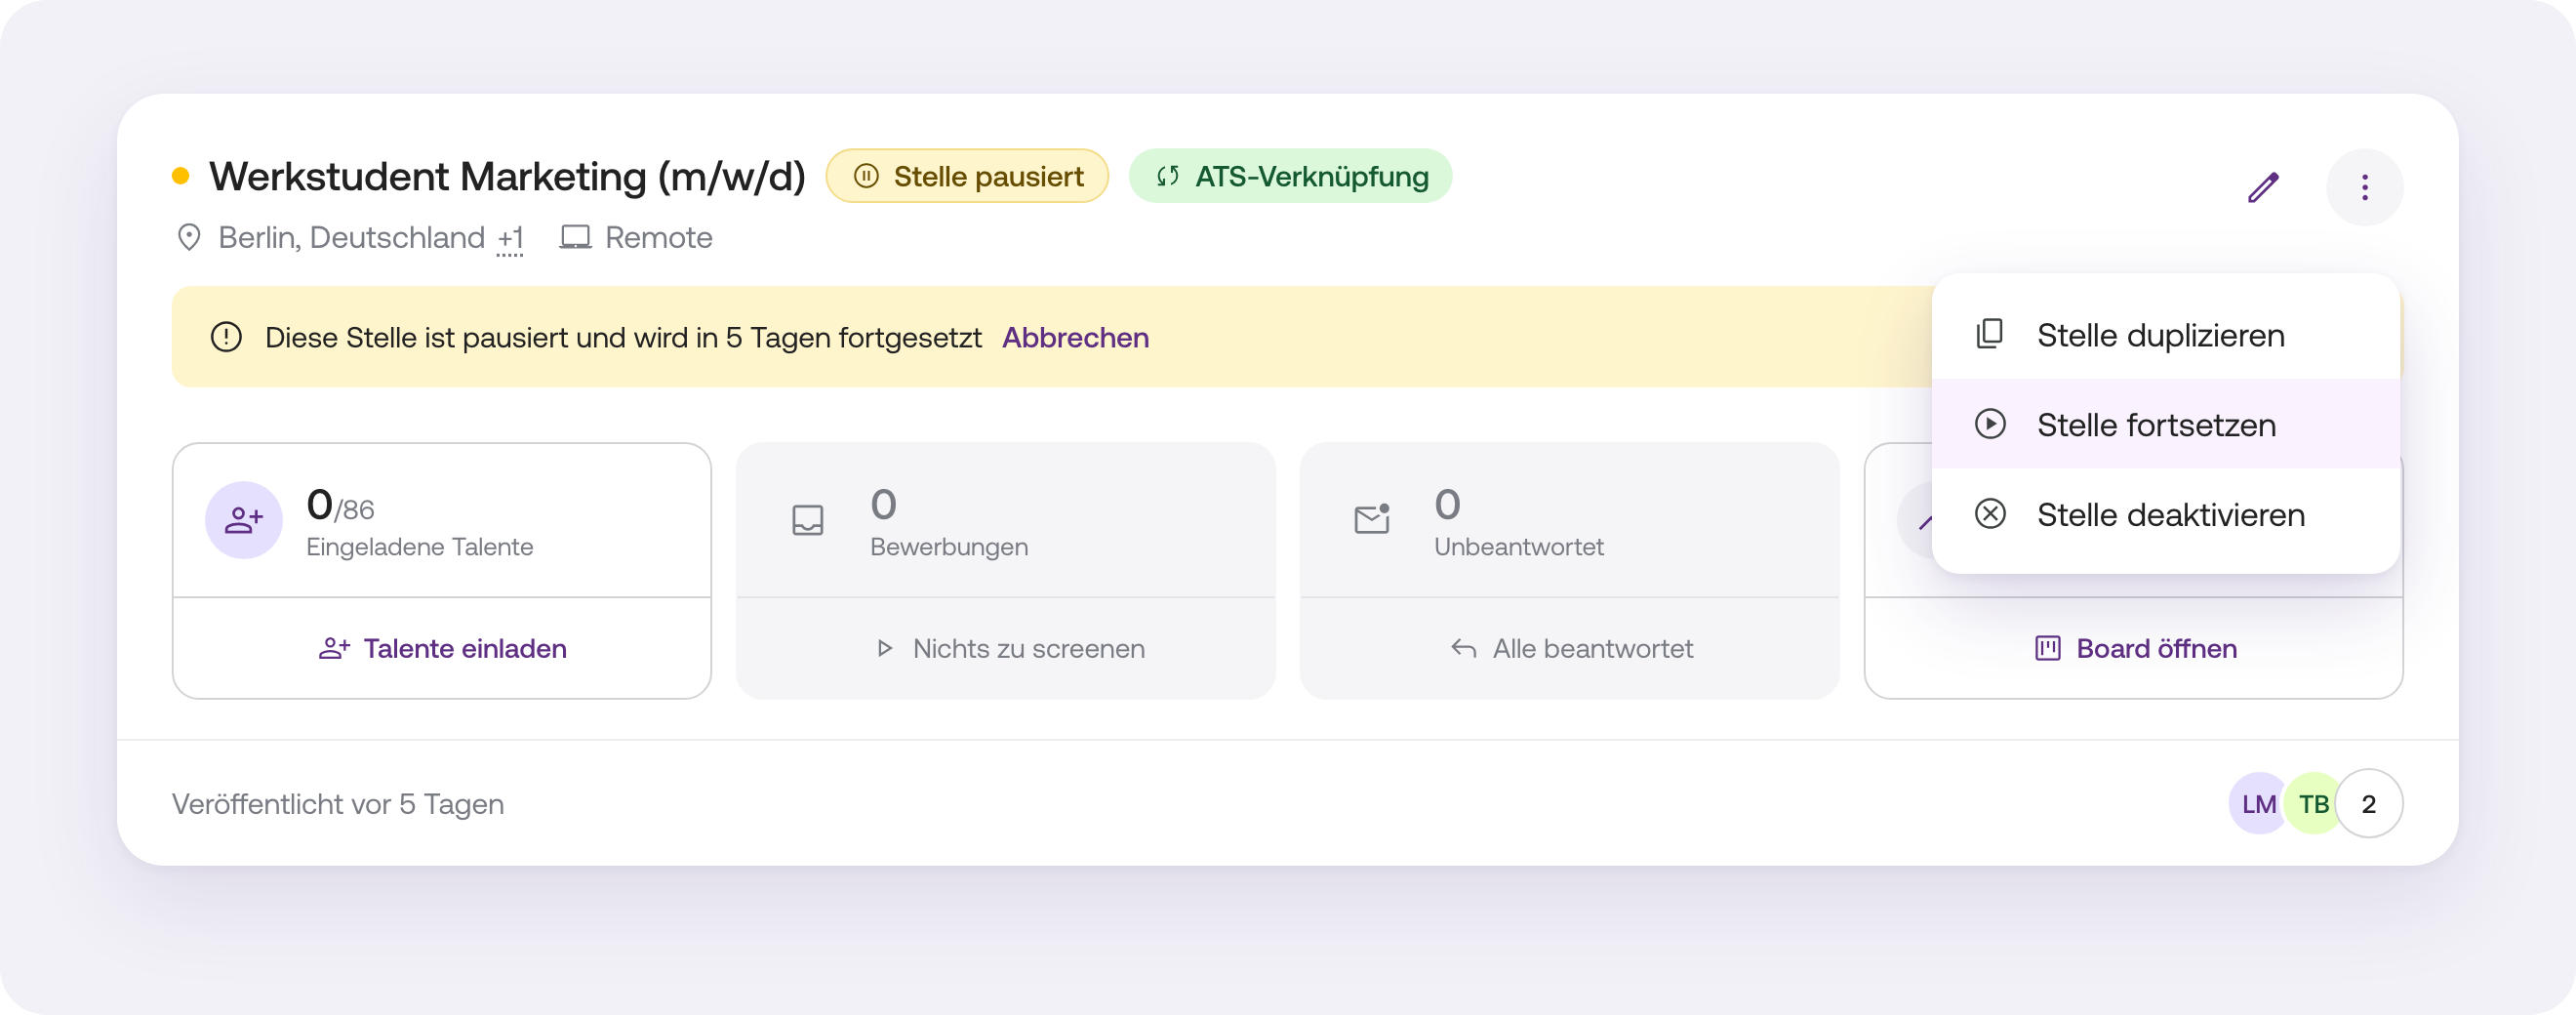
Task: Select Stelle duplizieren from menu
Action: pyautogui.click(x=2165, y=335)
